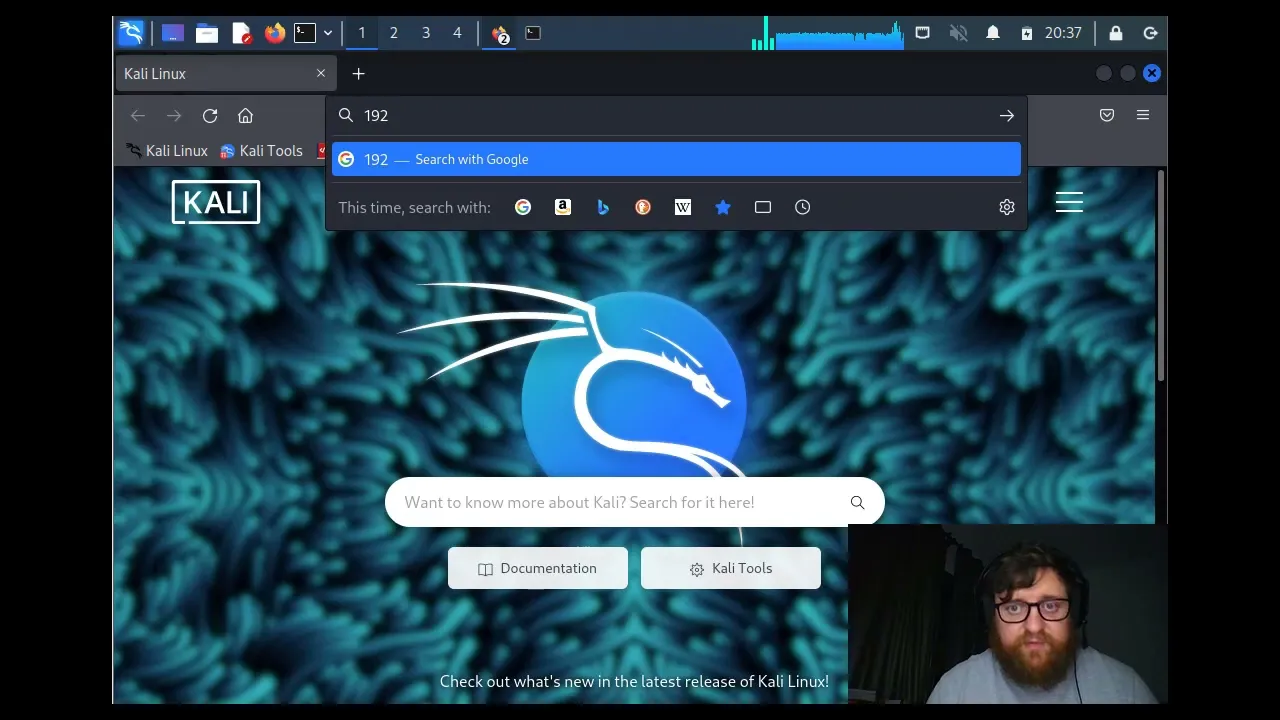The width and height of the screenshot is (1280, 720).
Task: Reload the current page
Action: click(210, 116)
